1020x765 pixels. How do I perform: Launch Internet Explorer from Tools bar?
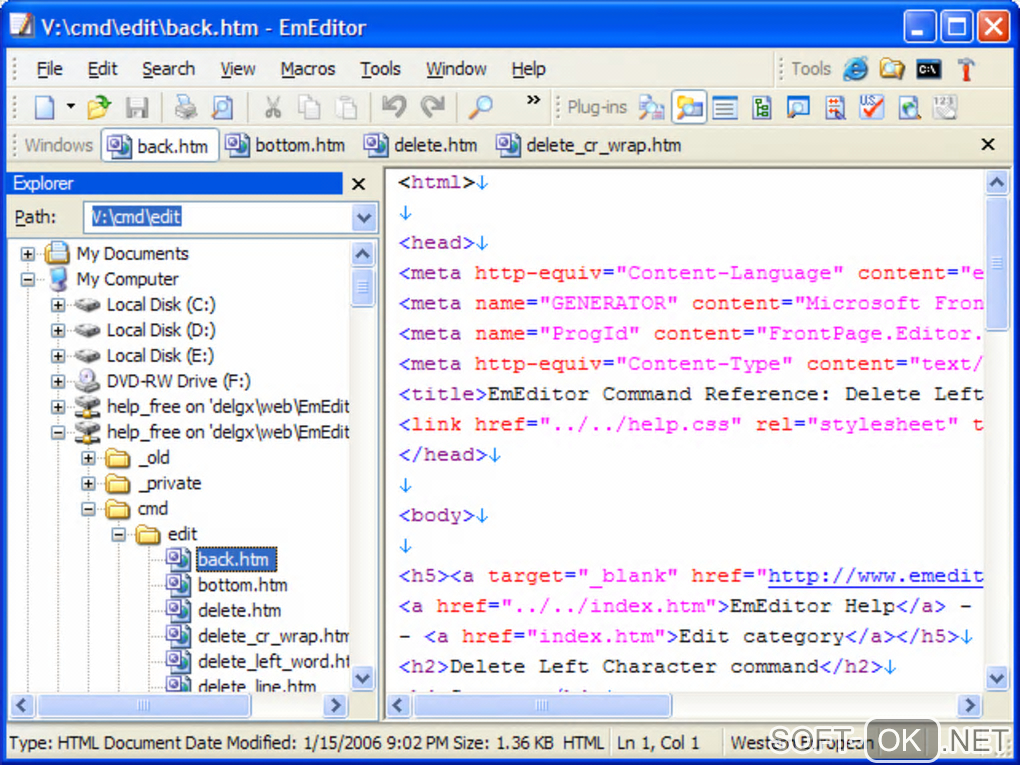[855, 68]
